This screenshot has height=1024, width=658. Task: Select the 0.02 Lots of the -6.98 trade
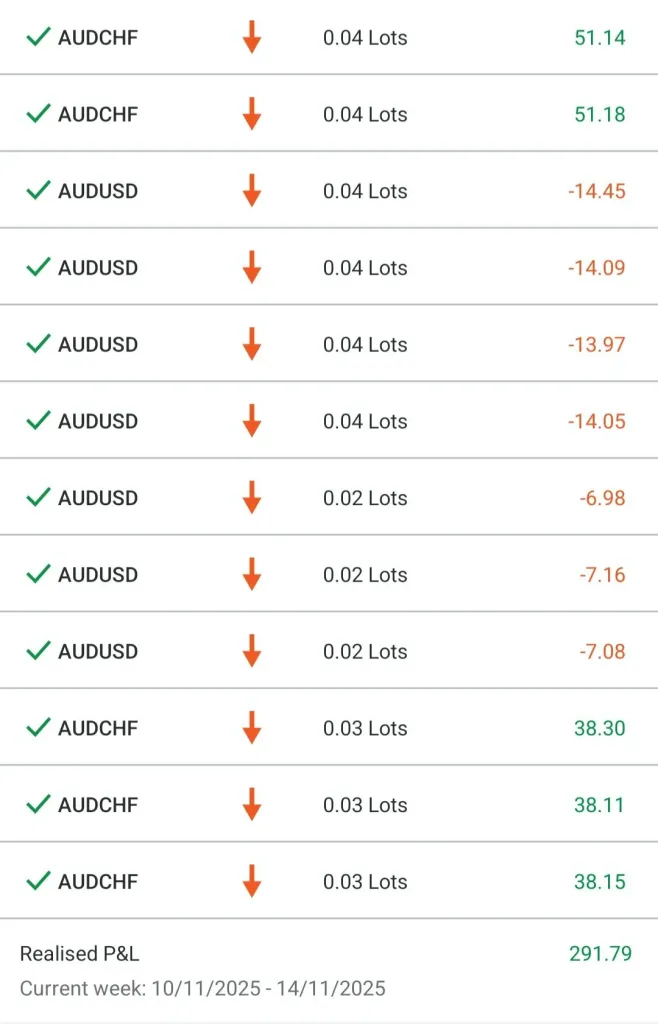(x=365, y=498)
